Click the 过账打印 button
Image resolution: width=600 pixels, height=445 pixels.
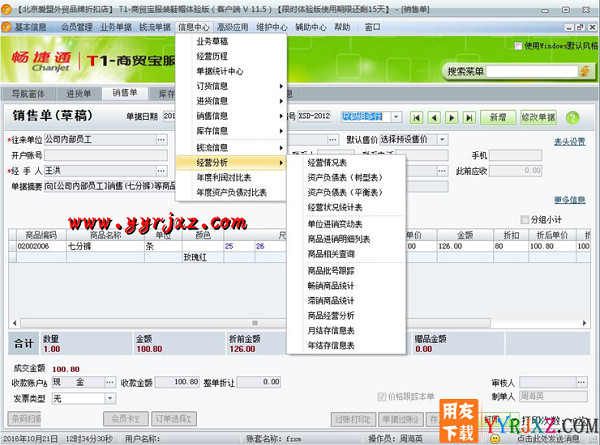coord(353,419)
